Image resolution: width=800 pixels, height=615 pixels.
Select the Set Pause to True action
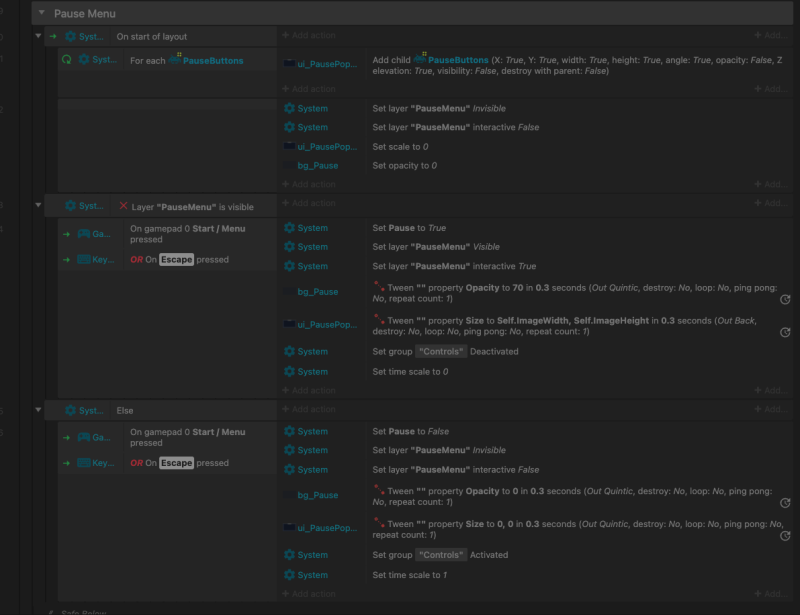click(409, 228)
